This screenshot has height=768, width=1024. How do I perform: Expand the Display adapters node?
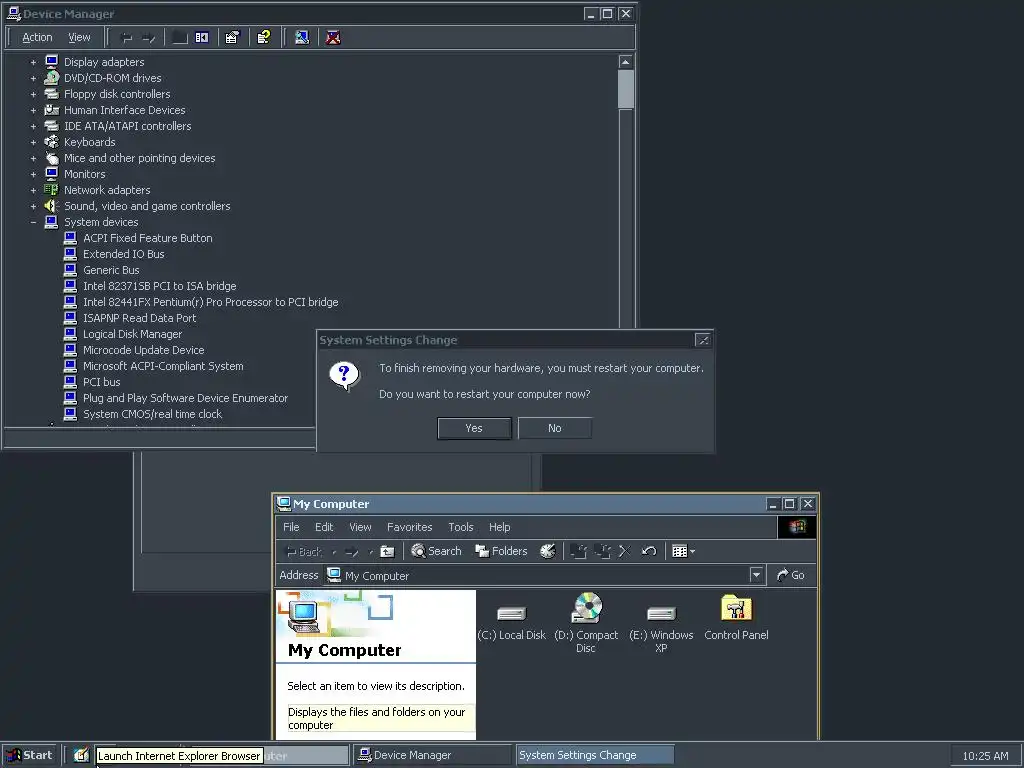(x=33, y=62)
